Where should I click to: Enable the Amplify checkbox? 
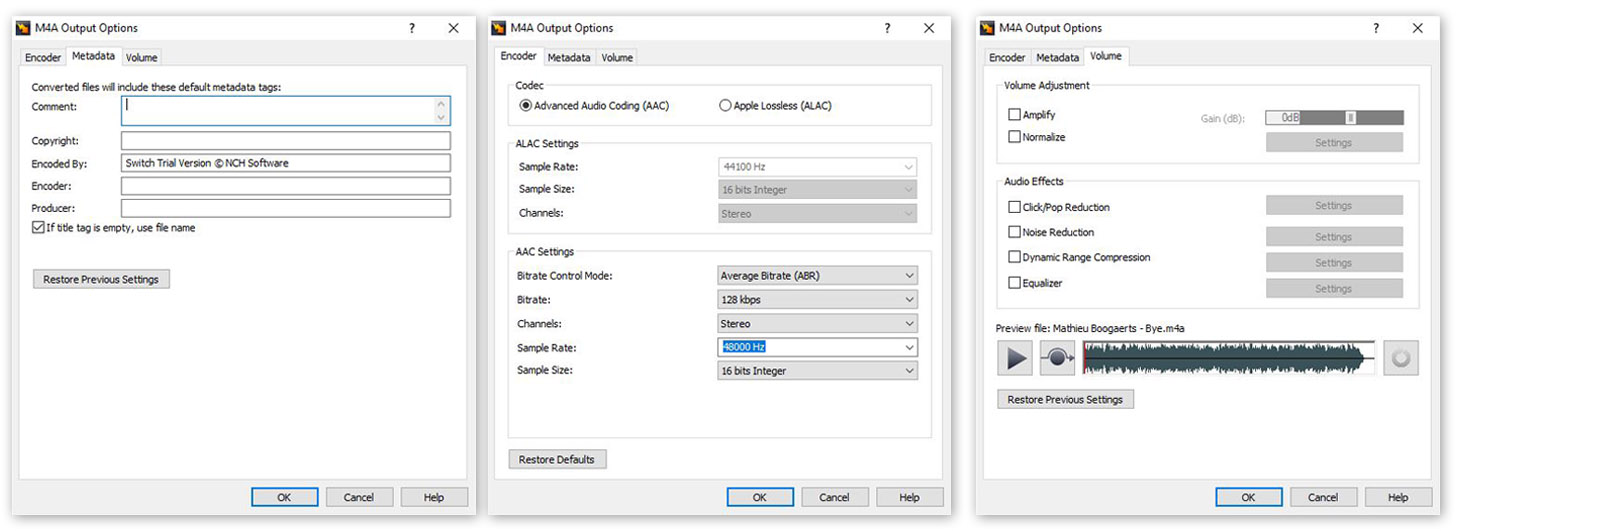(1014, 115)
